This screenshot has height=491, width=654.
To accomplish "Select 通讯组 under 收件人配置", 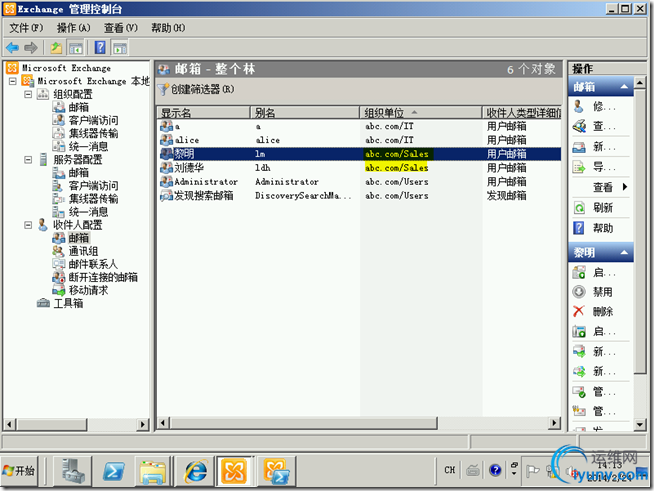I will pos(83,251).
